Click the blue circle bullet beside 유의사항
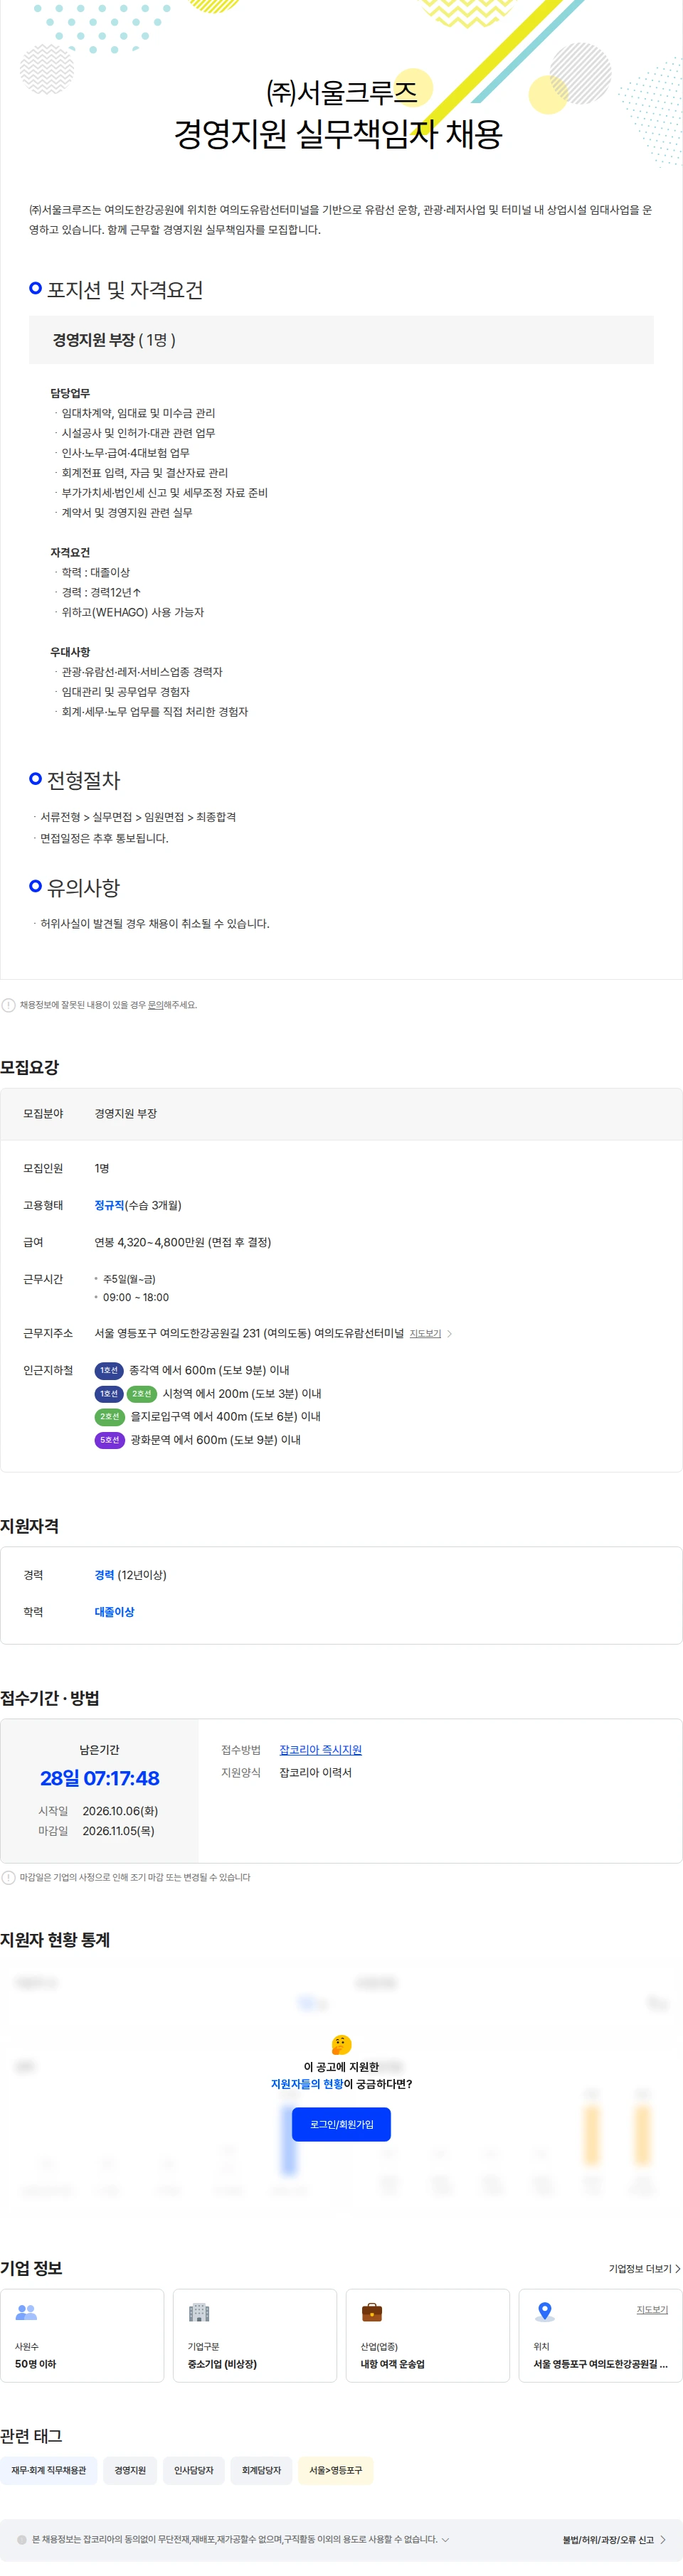This screenshot has width=683, height=2576. [36, 886]
